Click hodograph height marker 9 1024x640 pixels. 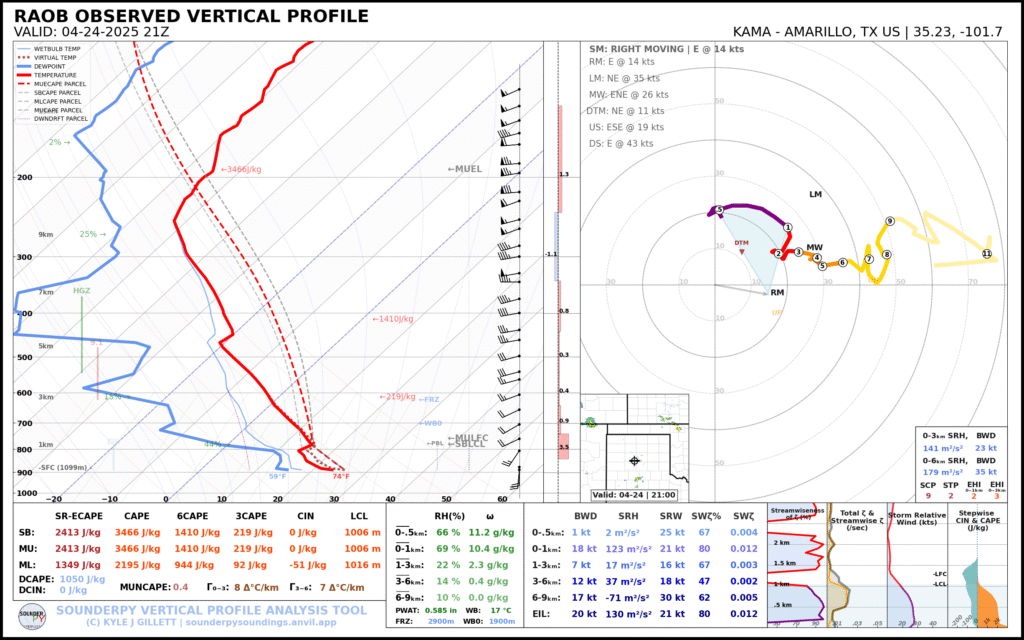[x=889, y=221]
